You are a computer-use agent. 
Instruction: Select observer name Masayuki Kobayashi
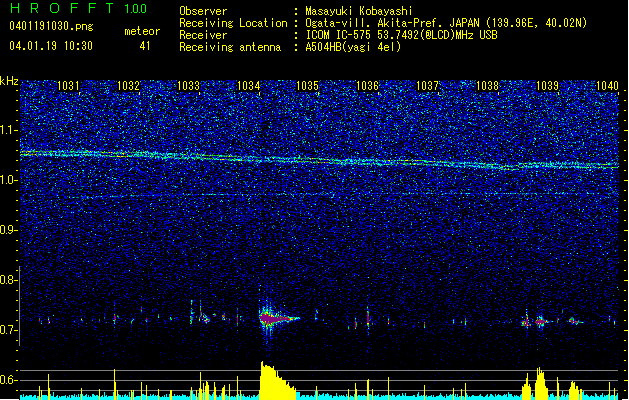[359, 11]
